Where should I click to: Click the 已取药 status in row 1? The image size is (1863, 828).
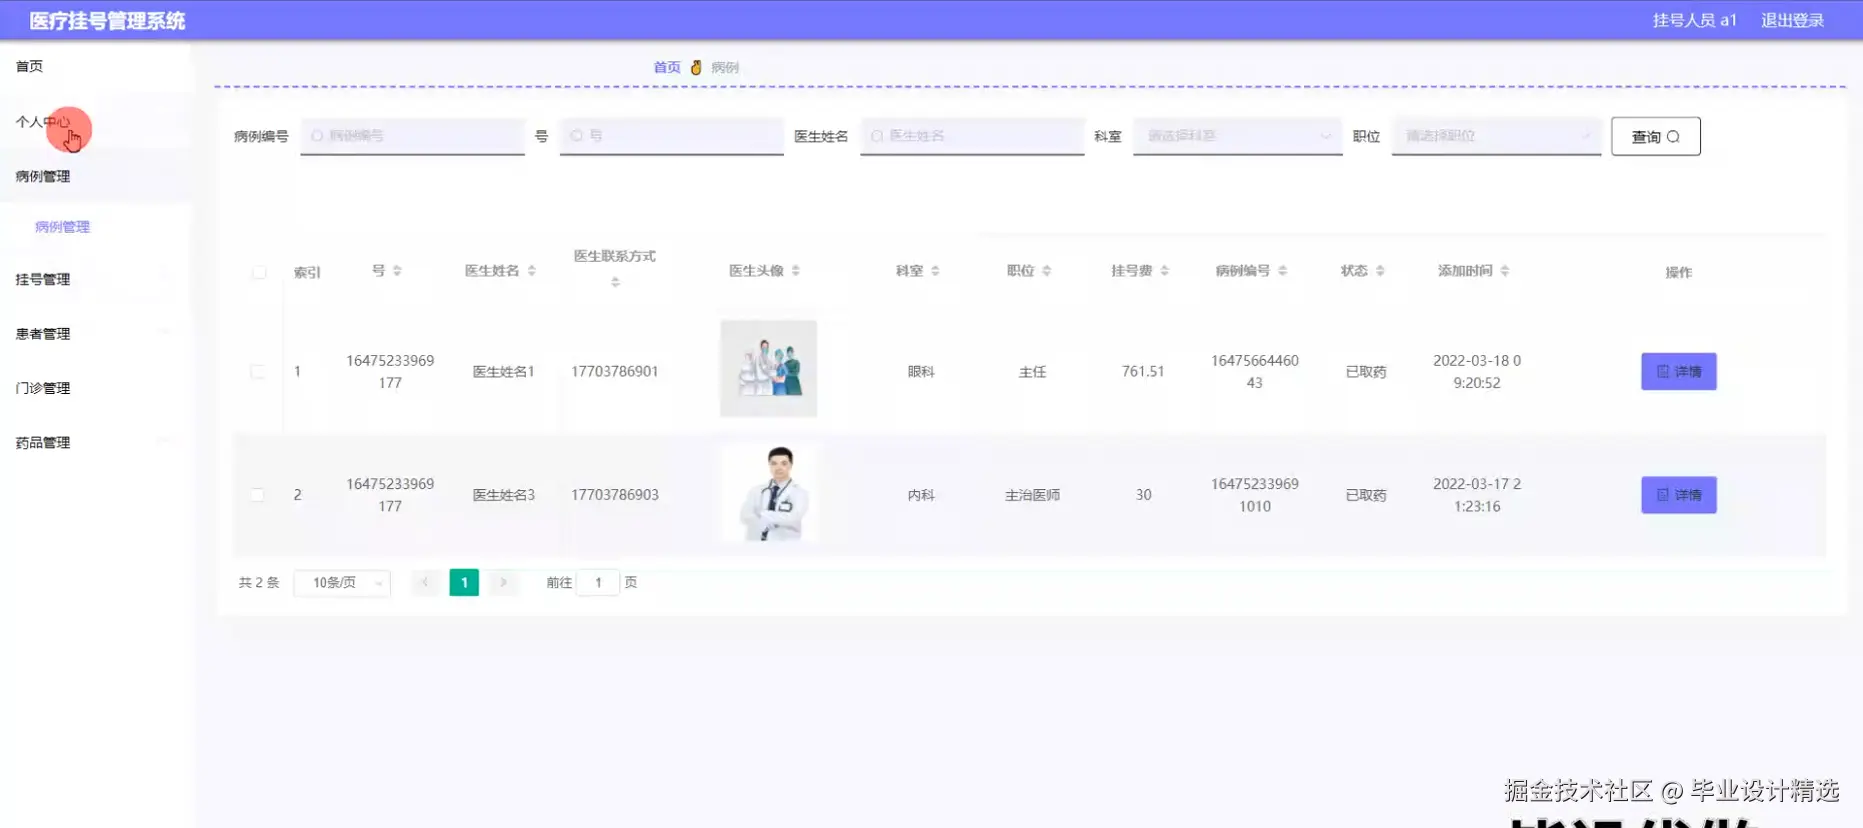[1366, 372]
